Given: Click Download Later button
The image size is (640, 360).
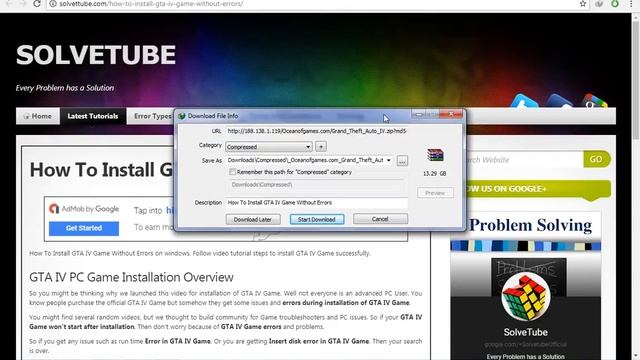Looking at the screenshot, I should click(x=253, y=219).
